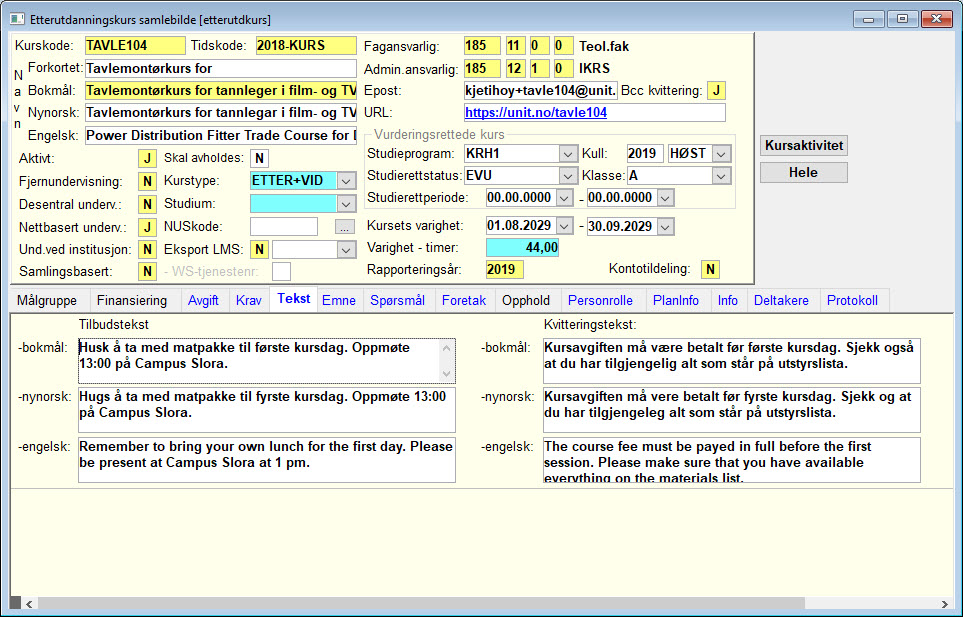This screenshot has height=617, width=963.
Task: Expand the Kurstype dropdown
Action: pos(346,181)
